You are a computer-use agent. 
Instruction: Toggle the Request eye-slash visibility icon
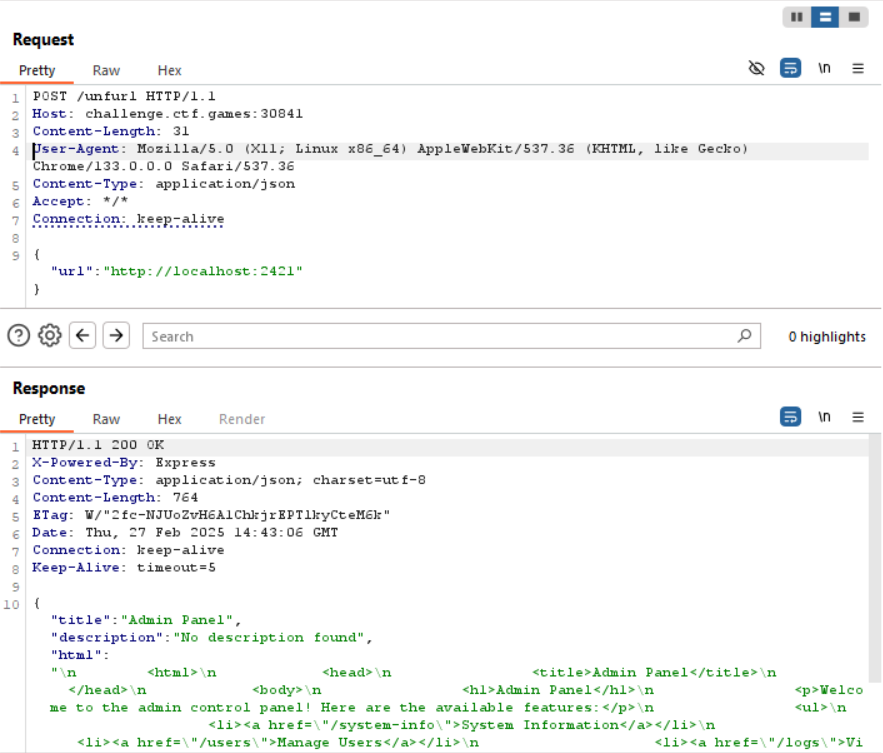757,69
